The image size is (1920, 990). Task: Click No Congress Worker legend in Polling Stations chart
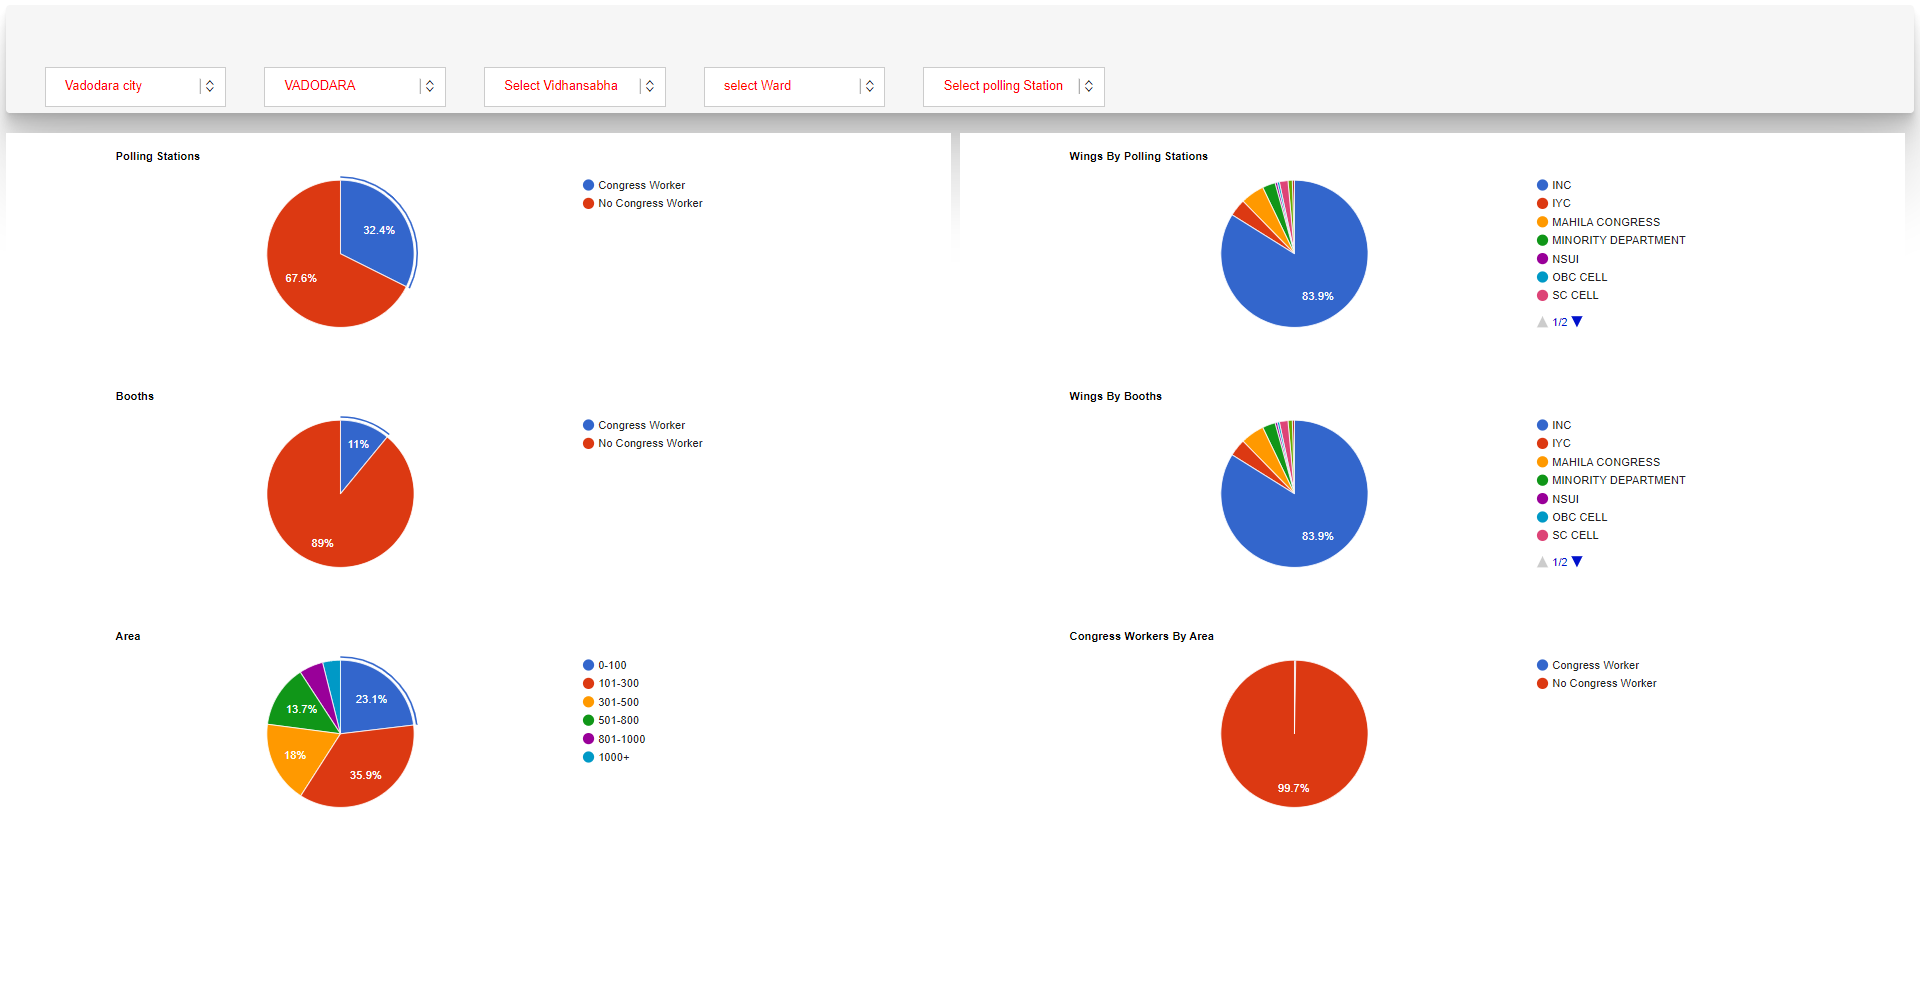point(649,204)
